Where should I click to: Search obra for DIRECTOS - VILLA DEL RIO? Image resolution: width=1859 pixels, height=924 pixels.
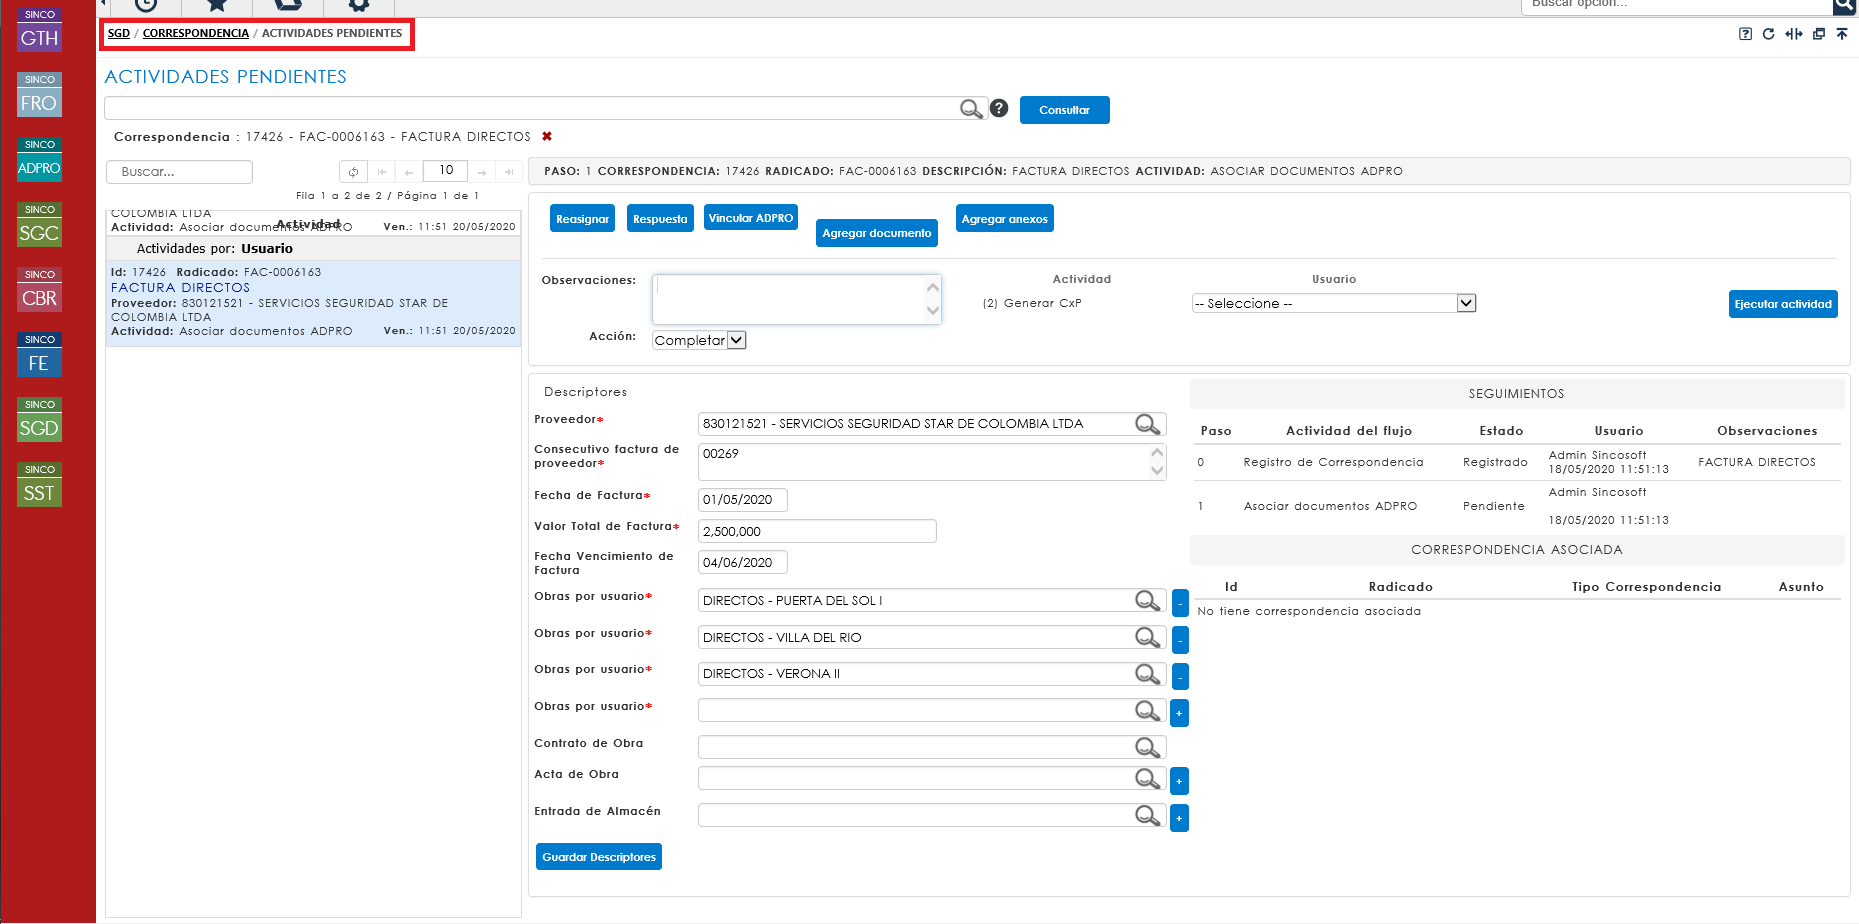point(1148,637)
